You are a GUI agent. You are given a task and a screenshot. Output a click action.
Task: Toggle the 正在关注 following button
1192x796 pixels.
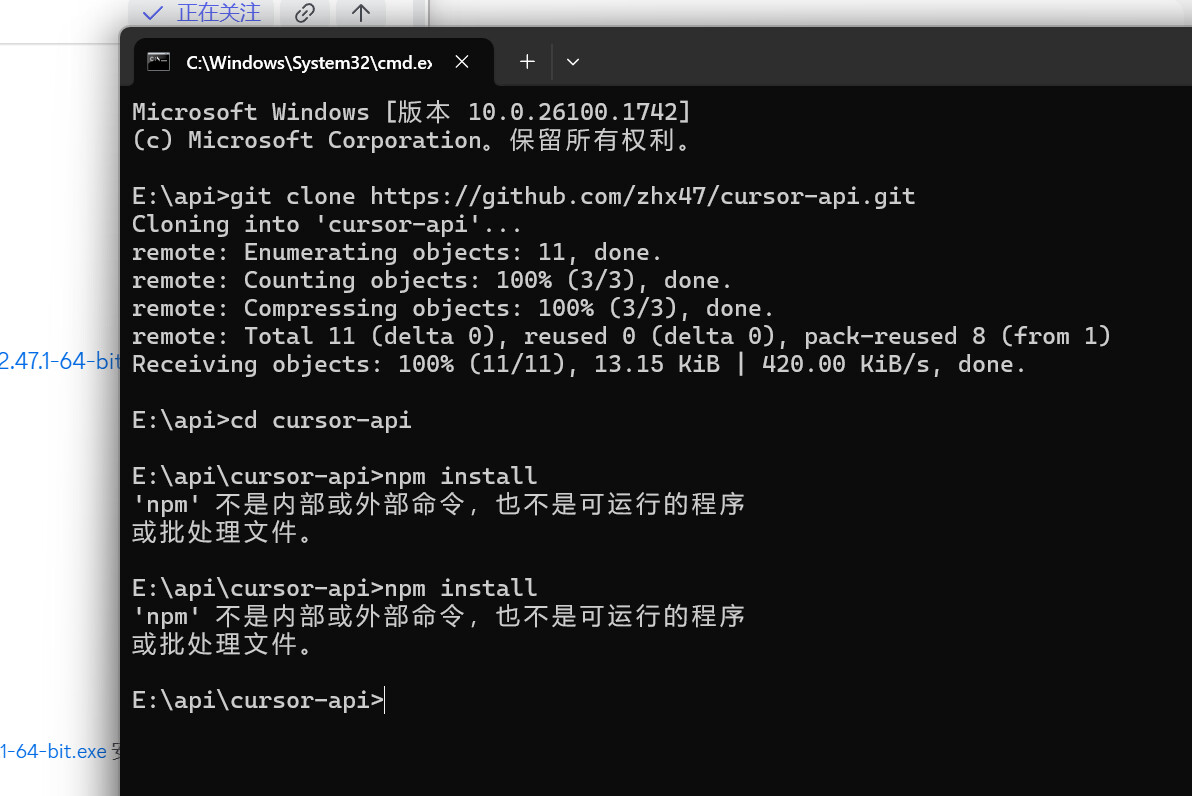point(203,13)
